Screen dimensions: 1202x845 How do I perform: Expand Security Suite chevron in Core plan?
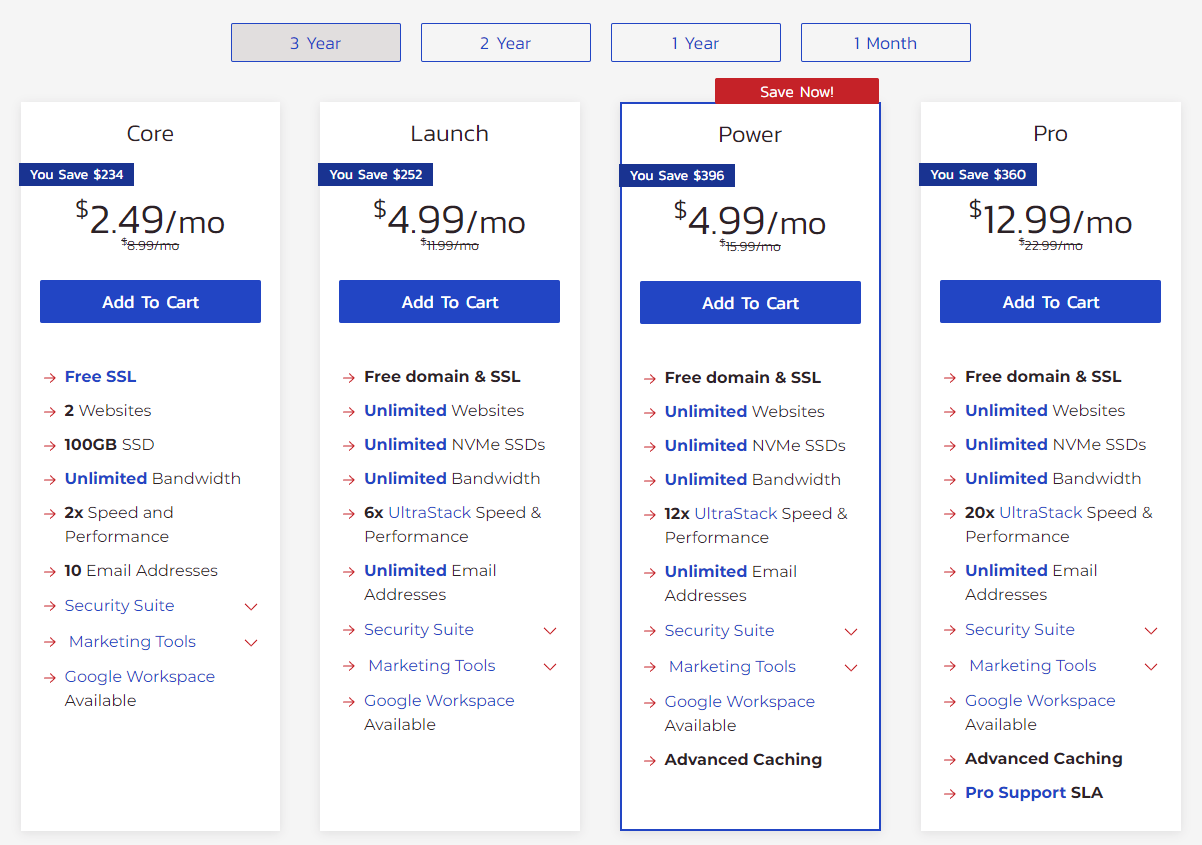click(x=251, y=607)
